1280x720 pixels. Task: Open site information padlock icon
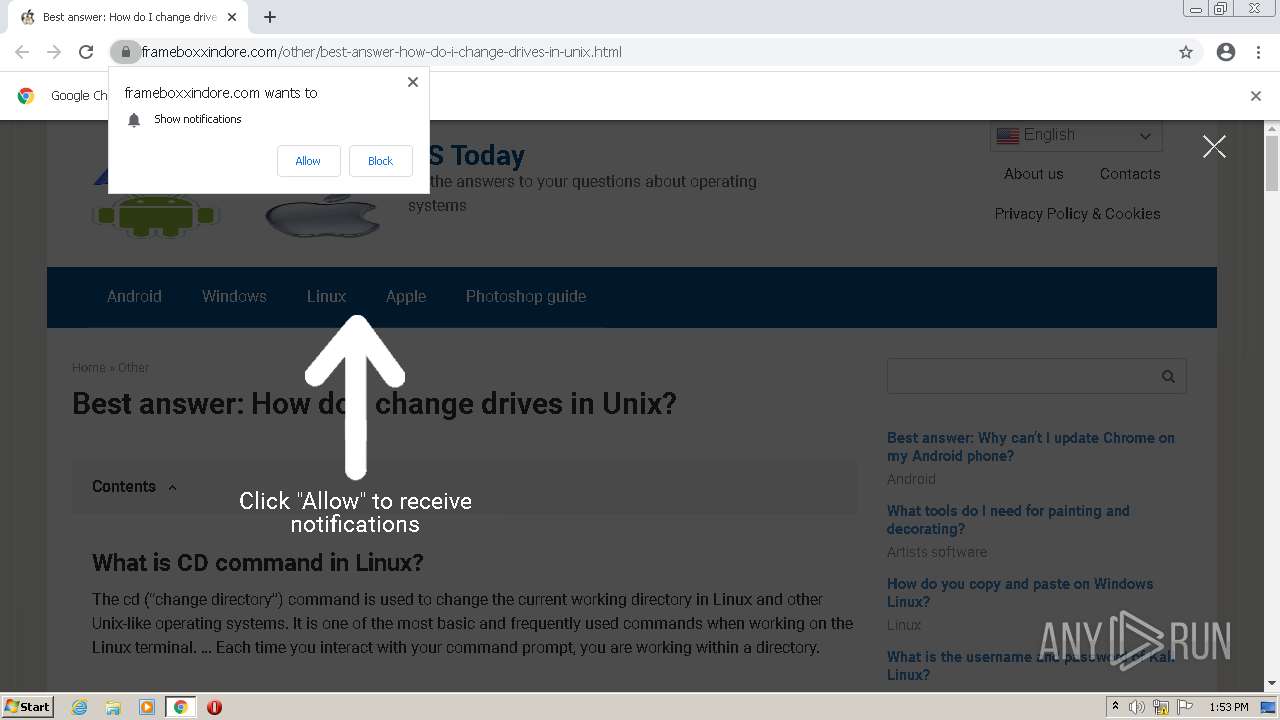(125, 52)
